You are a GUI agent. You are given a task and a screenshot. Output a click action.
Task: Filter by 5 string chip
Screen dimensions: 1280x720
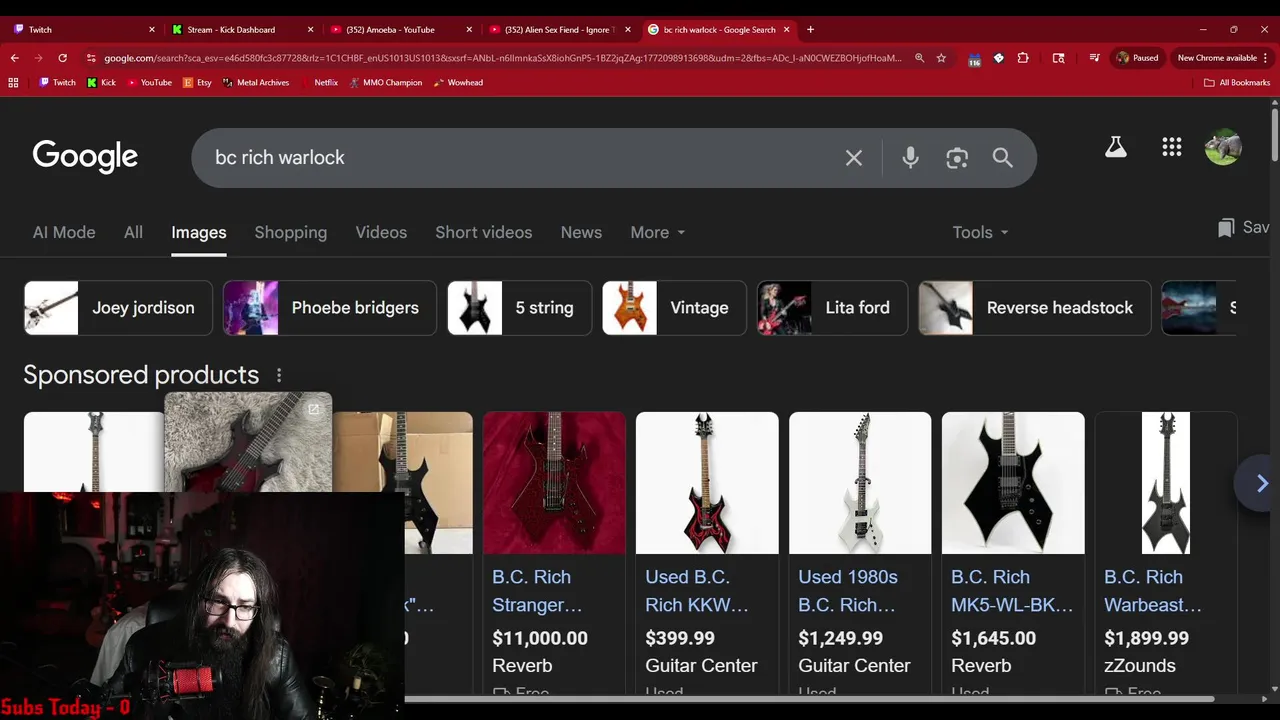[519, 308]
